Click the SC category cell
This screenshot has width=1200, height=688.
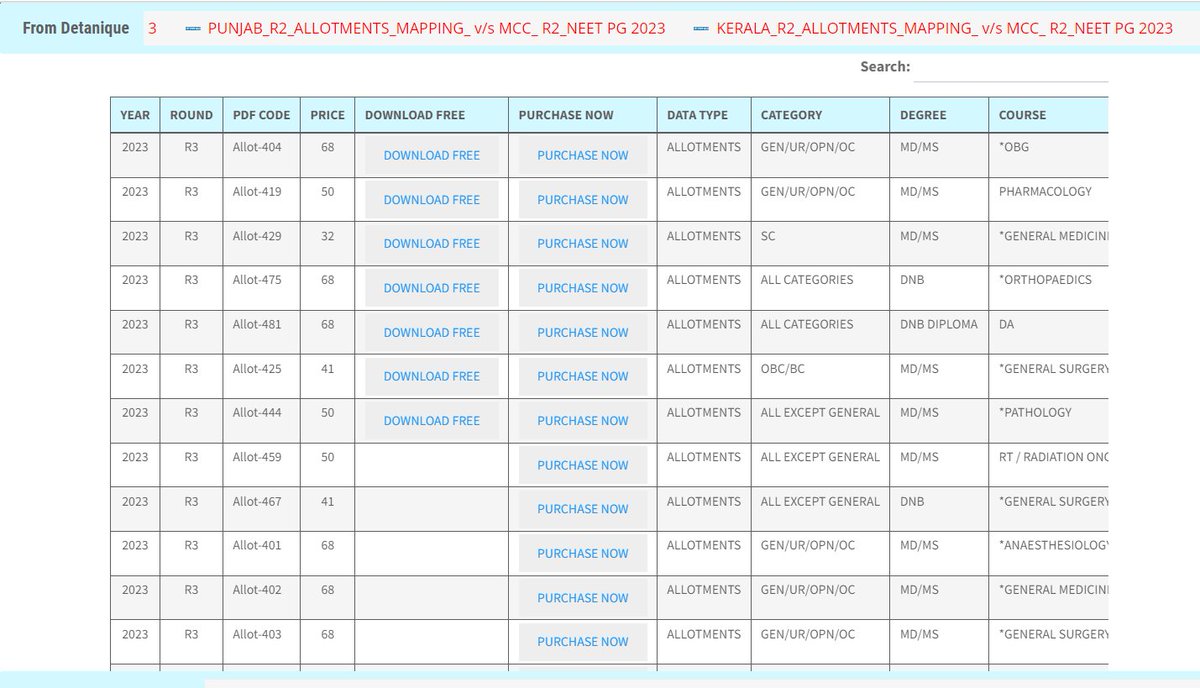point(820,243)
